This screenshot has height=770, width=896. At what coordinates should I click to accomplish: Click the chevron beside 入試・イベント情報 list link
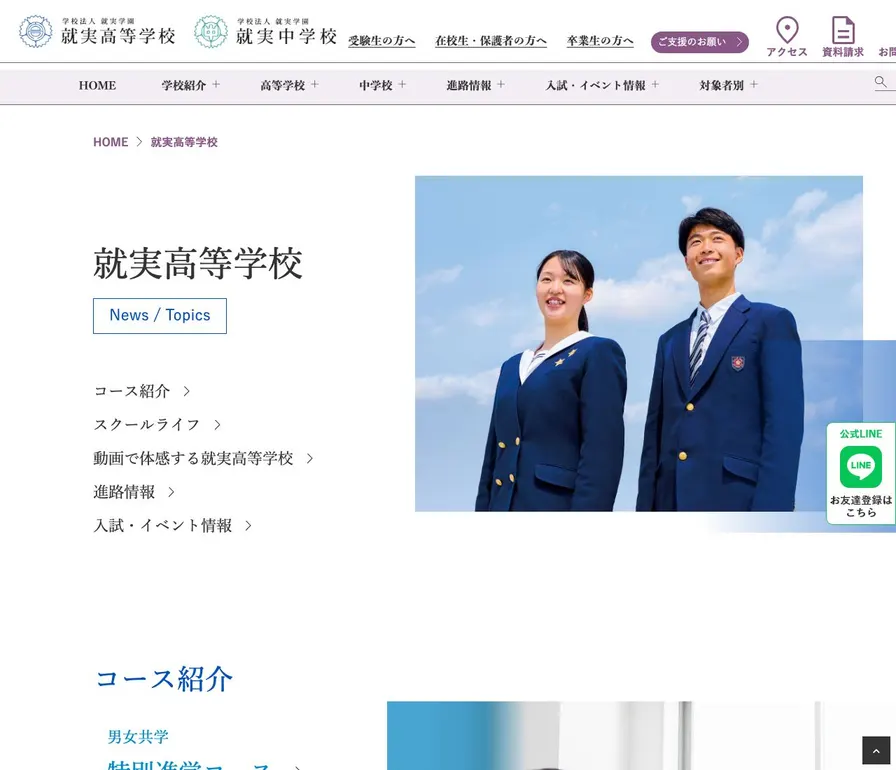point(248,526)
